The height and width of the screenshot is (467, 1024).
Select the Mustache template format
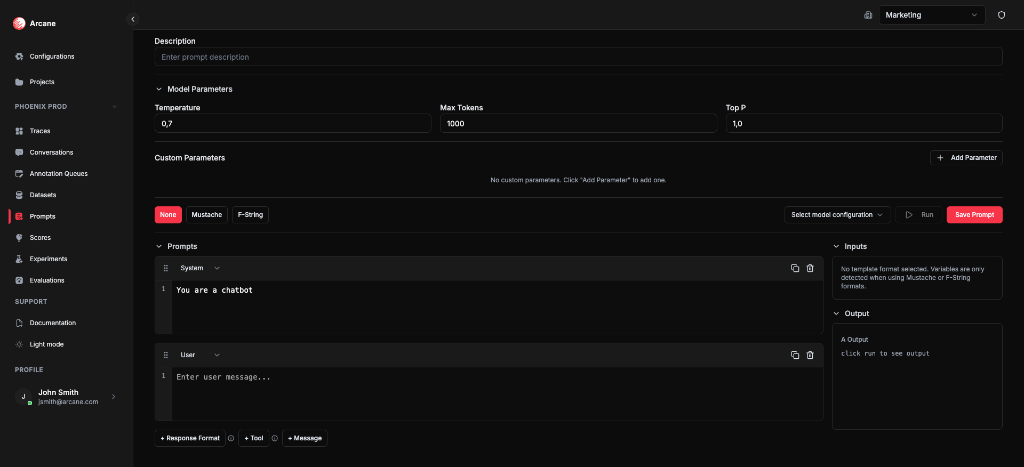(x=206, y=214)
